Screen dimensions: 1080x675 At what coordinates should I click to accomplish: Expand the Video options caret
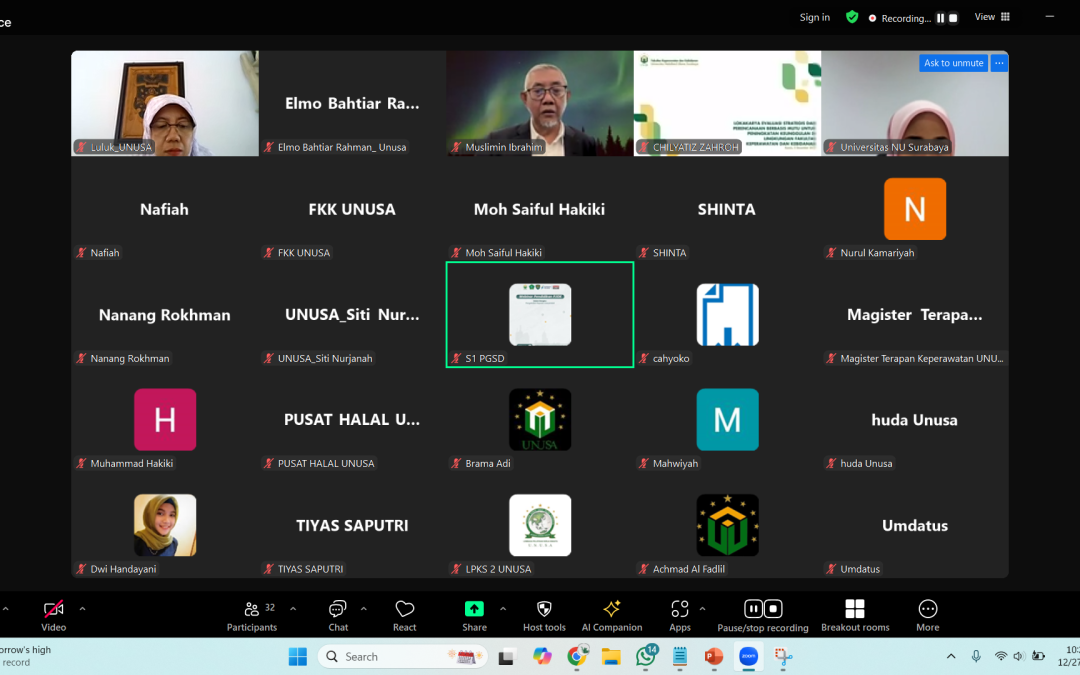pyautogui.click(x=82, y=609)
